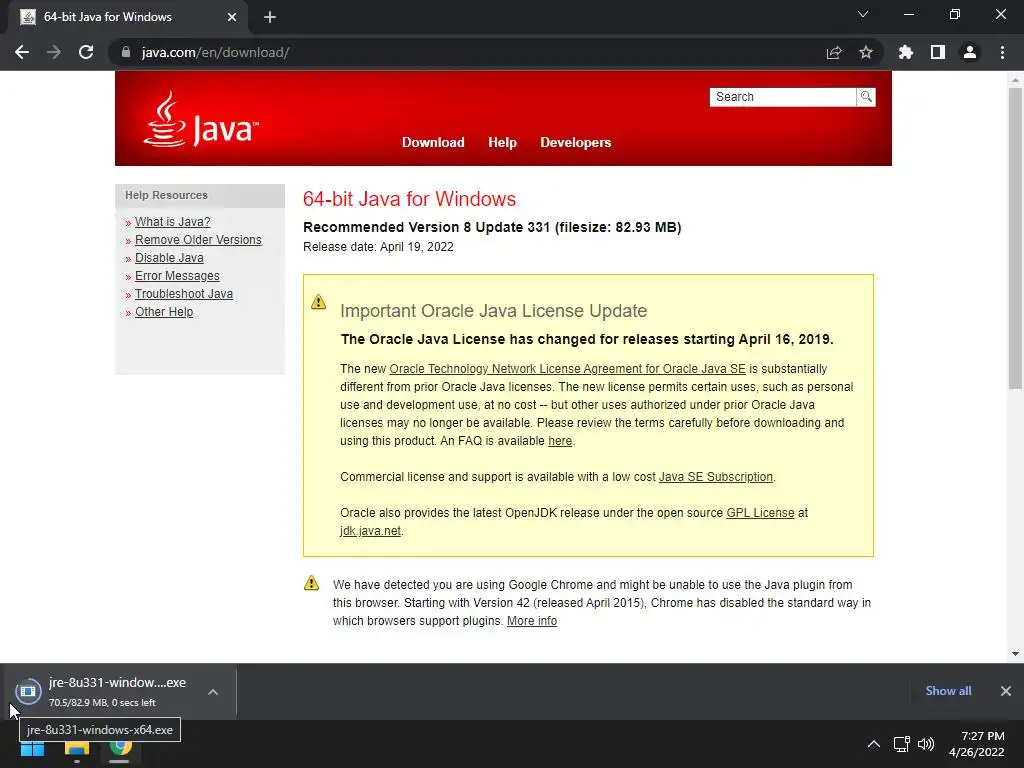The height and width of the screenshot is (768, 1024).
Task: Click the page vertical scrollbar thumb
Action: point(1015,238)
